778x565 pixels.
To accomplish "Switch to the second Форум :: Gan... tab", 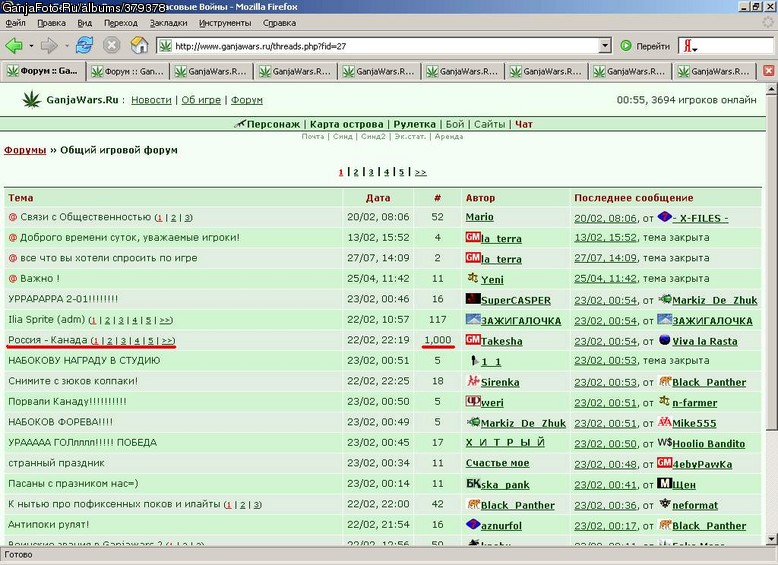I will [128, 71].
